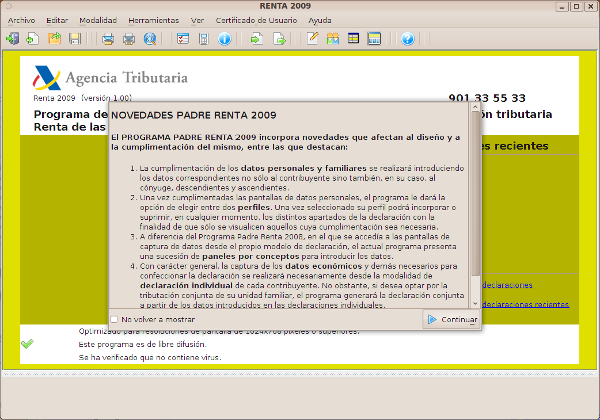Expand the Modalidad menu
The height and width of the screenshot is (420, 600).
point(97,19)
